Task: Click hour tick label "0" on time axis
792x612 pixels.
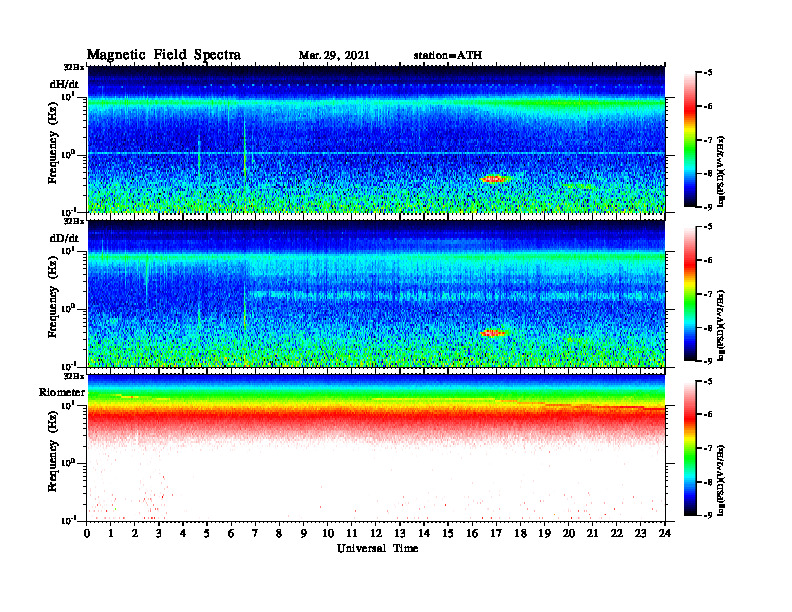Action: 87,533
